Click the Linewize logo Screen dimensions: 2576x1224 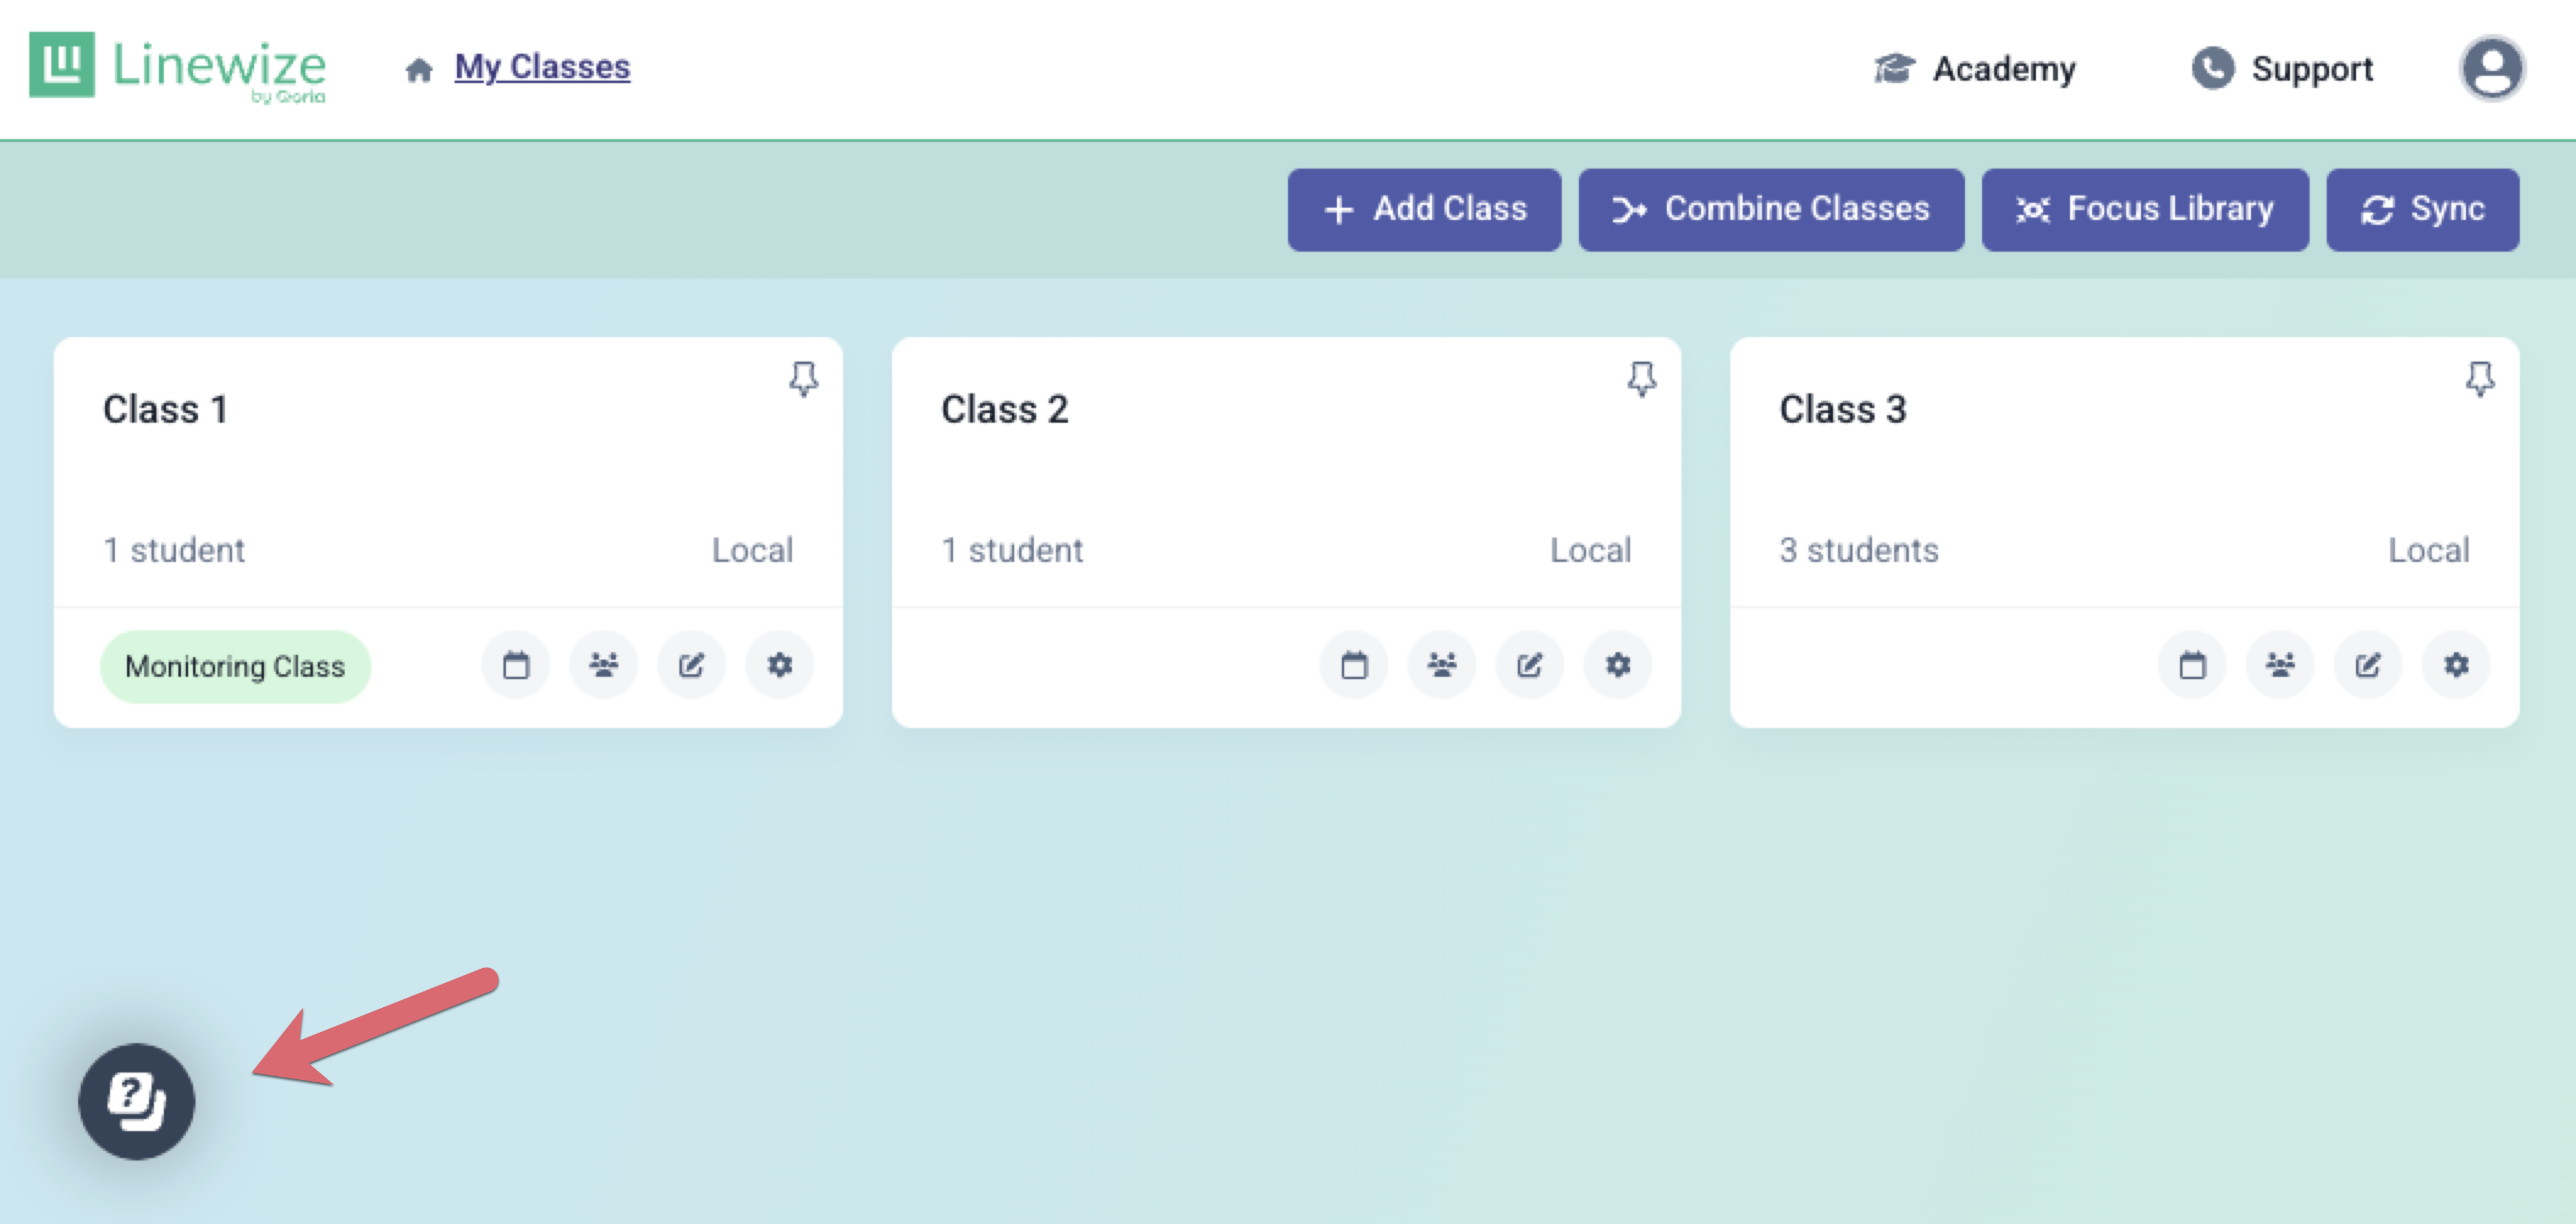click(178, 67)
